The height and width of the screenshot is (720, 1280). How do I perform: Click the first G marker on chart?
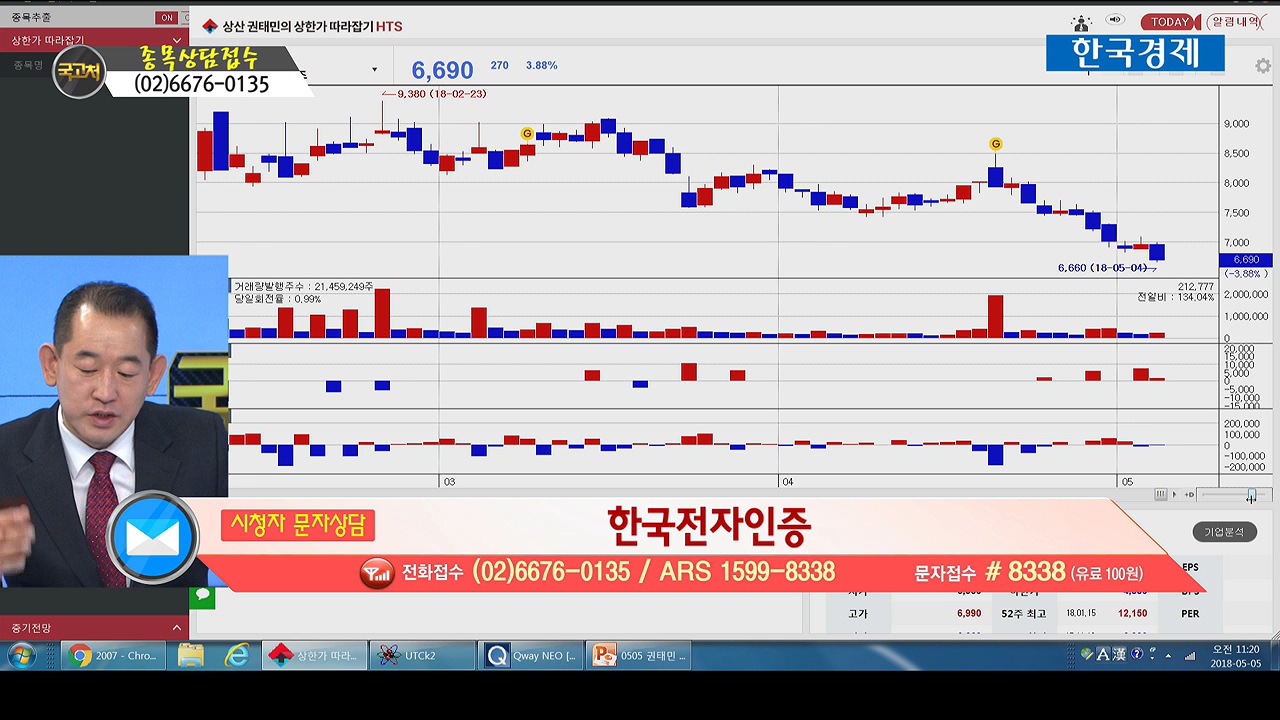pyautogui.click(x=527, y=134)
